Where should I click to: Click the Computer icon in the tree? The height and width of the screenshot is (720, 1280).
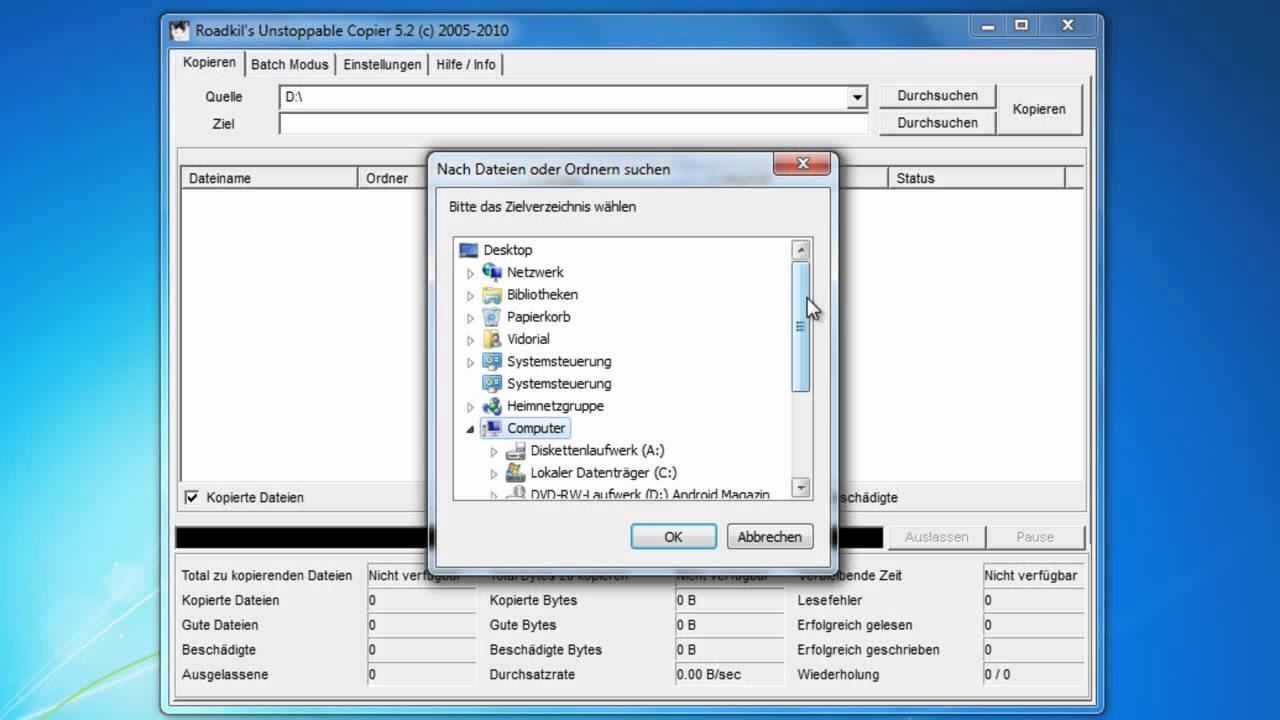[492, 428]
